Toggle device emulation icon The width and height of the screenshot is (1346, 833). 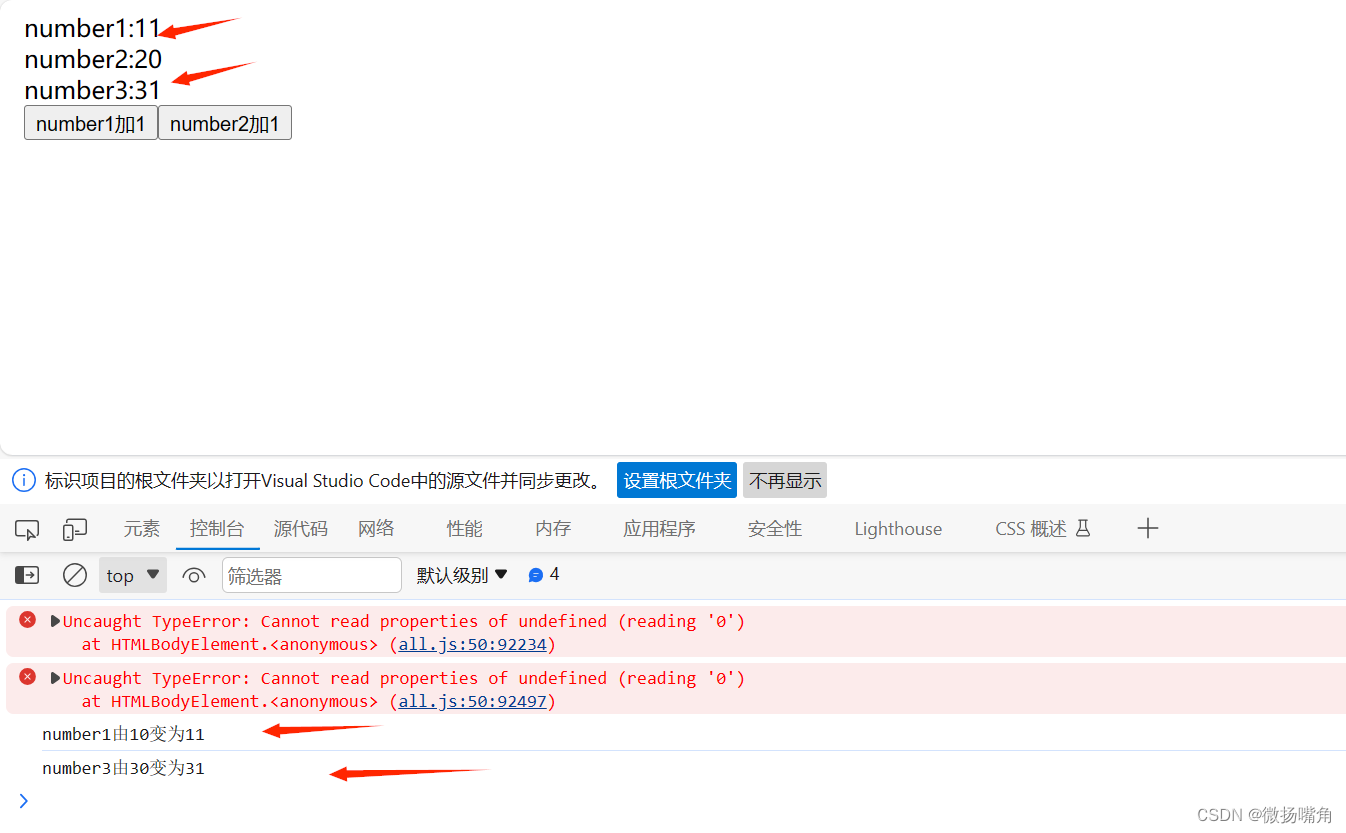coord(75,529)
